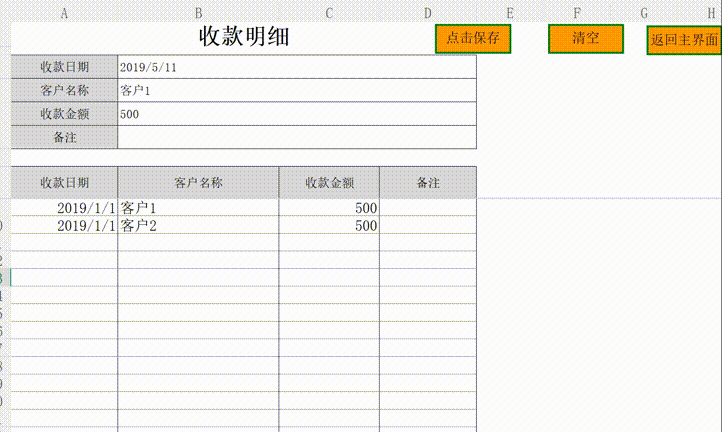Image resolution: width=722 pixels, height=432 pixels.
Task: Select the 客户2 cell in the table
Action: click(198, 225)
